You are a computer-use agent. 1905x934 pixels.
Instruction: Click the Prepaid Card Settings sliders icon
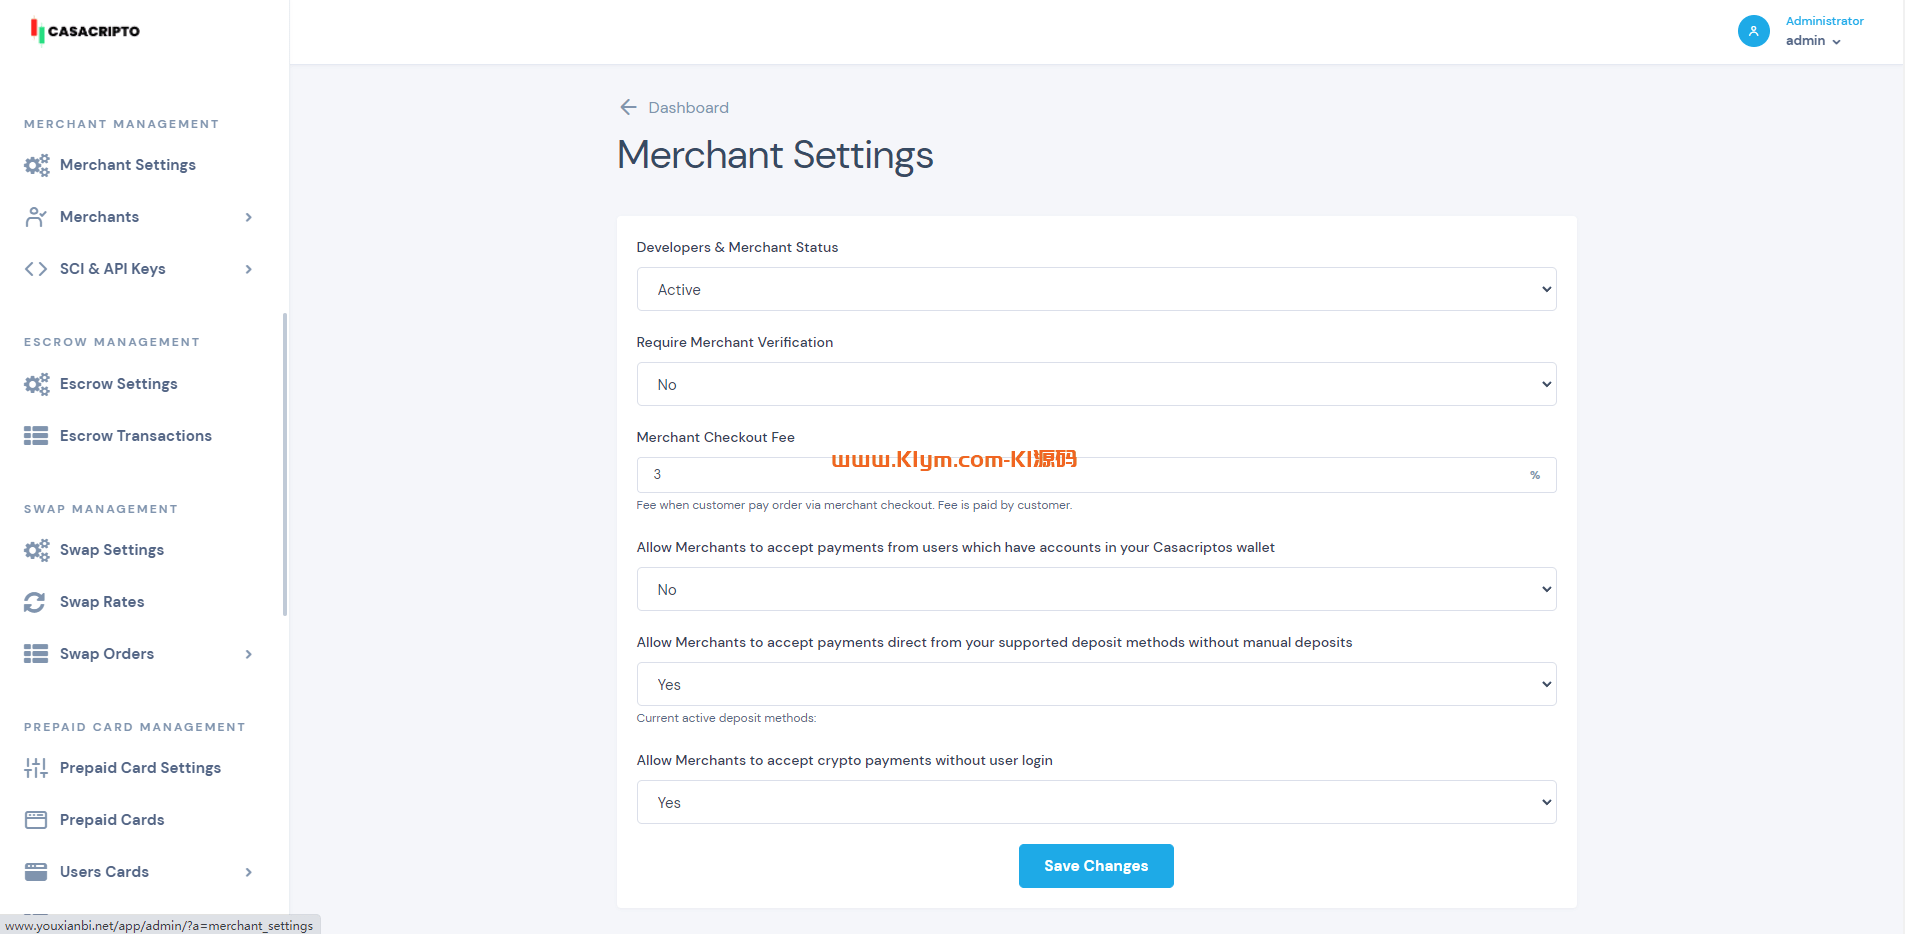pos(36,768)
